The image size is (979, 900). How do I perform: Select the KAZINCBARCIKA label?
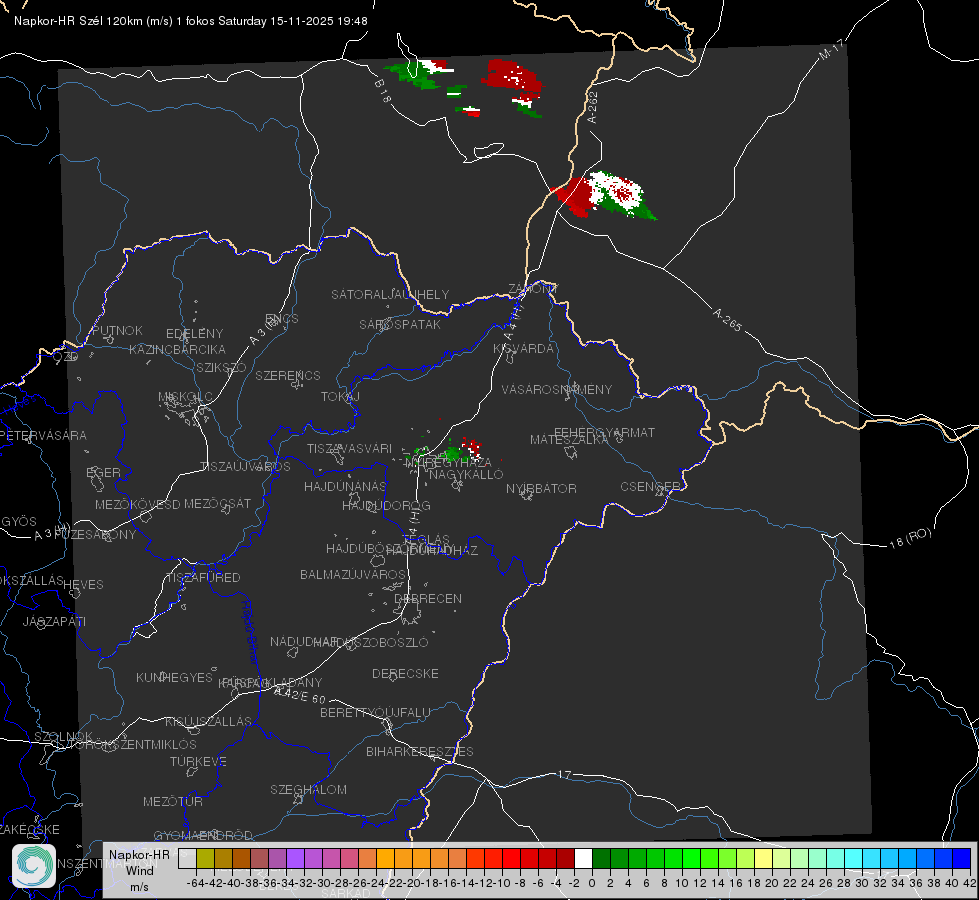click(177, 349)
